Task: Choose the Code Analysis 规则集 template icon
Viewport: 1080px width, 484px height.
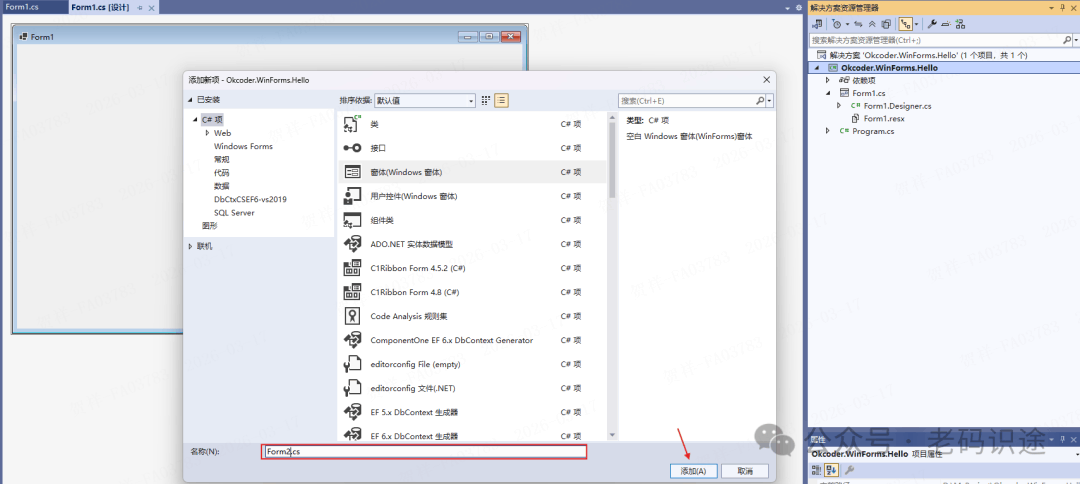Action: pyautogui.click(x=352, y=316)
